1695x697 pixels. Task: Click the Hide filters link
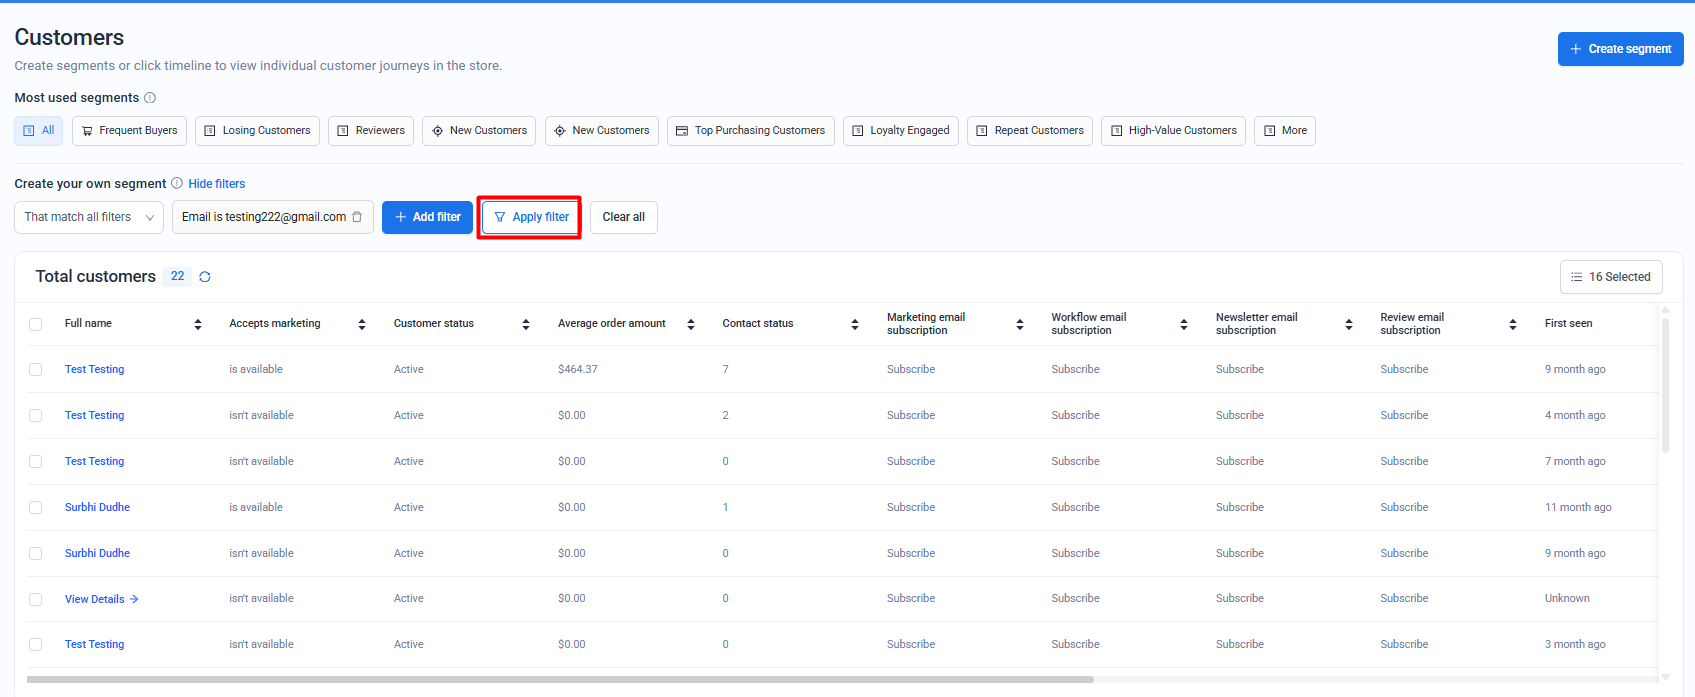pyautogui.click(x=217, y=184)
